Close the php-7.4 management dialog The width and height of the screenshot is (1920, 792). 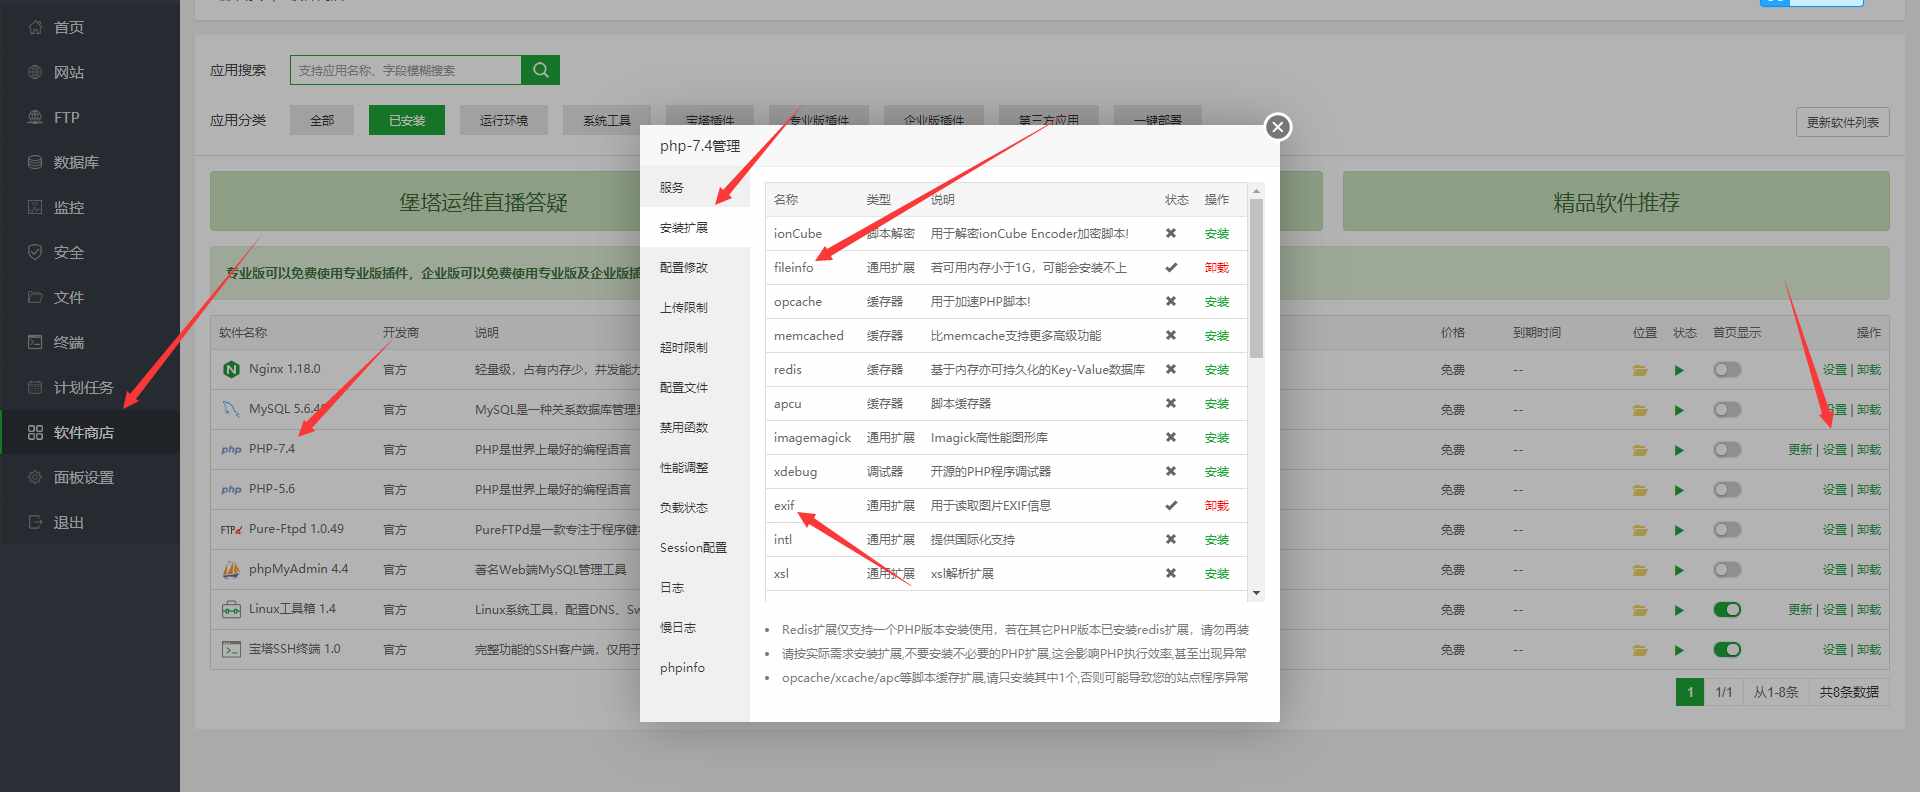[1277, 127]
